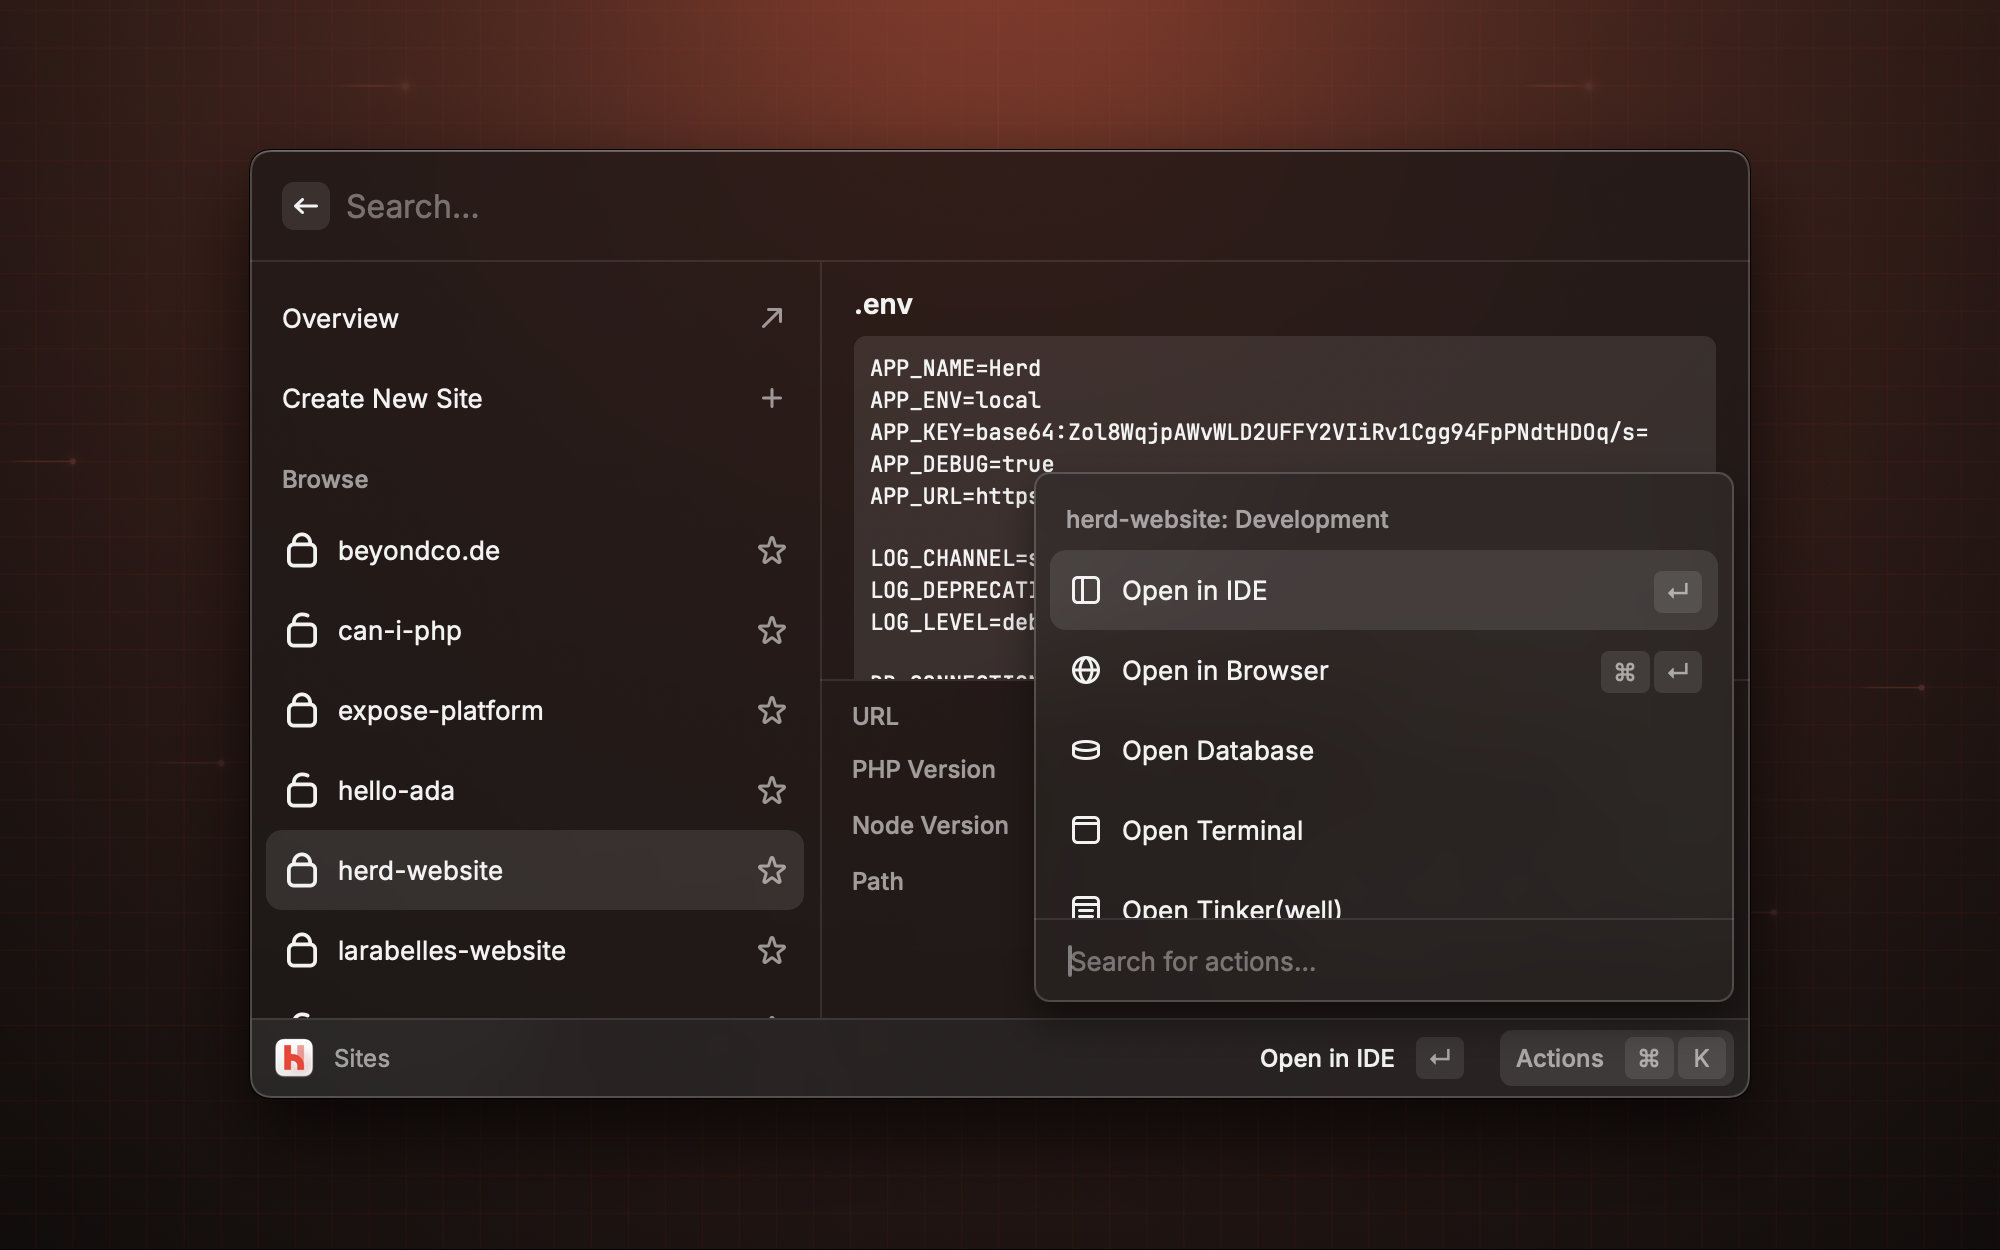This screenshot has width=2000, height=1250.
Task: Click the lock icon for expose-platform
Action: [x=301, y=710]
